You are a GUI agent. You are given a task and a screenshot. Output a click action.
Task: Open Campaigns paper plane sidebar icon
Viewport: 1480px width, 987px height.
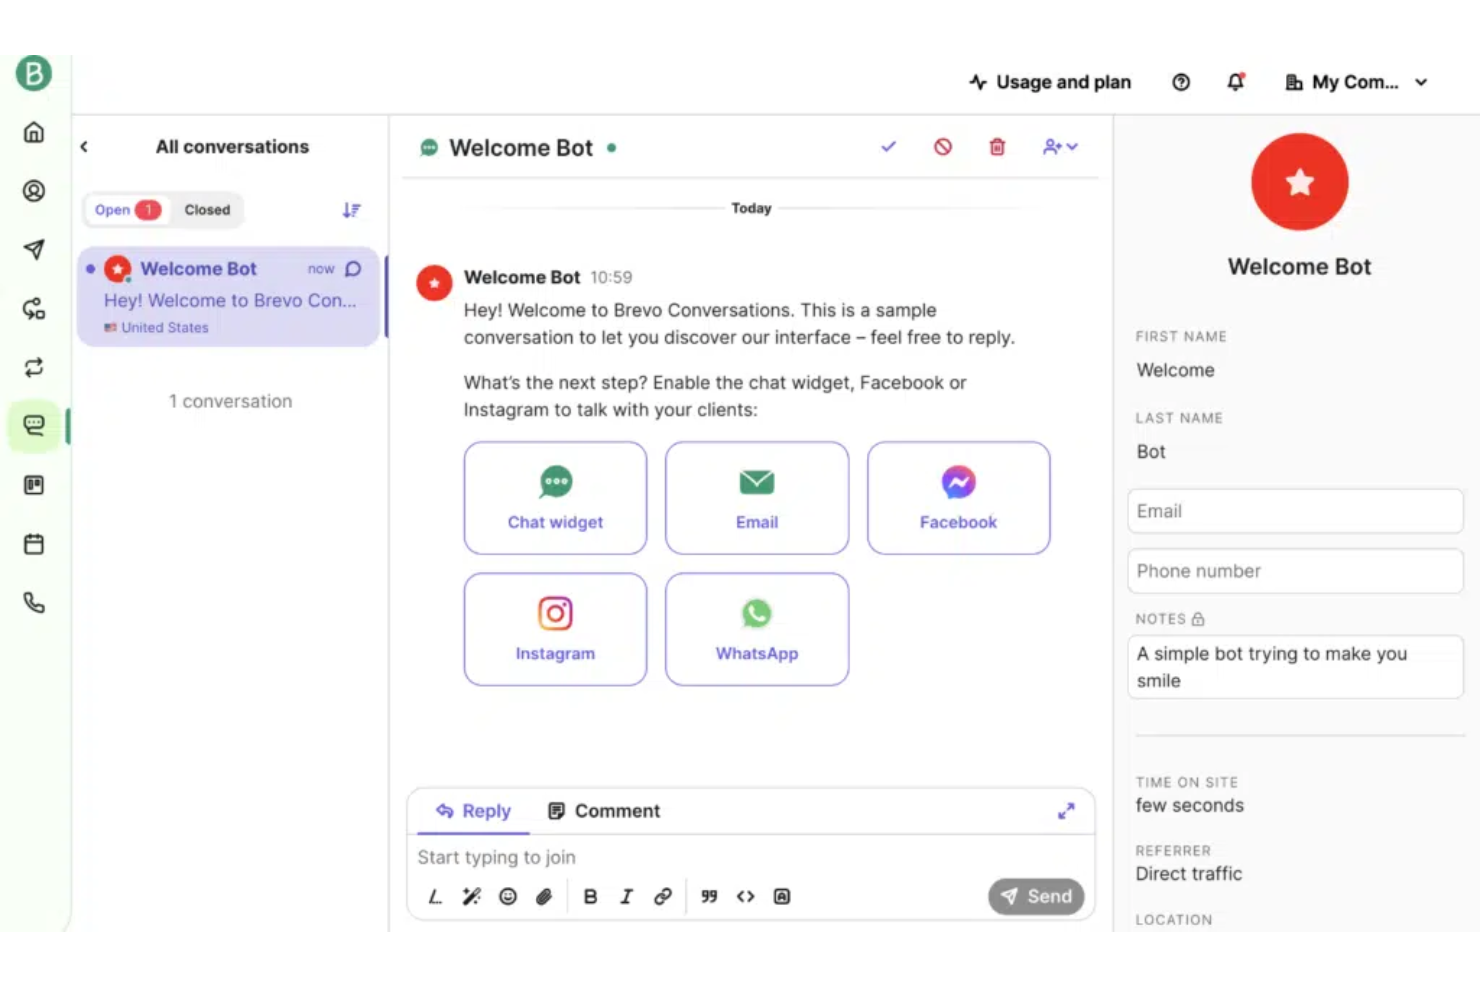pos(34,249)
